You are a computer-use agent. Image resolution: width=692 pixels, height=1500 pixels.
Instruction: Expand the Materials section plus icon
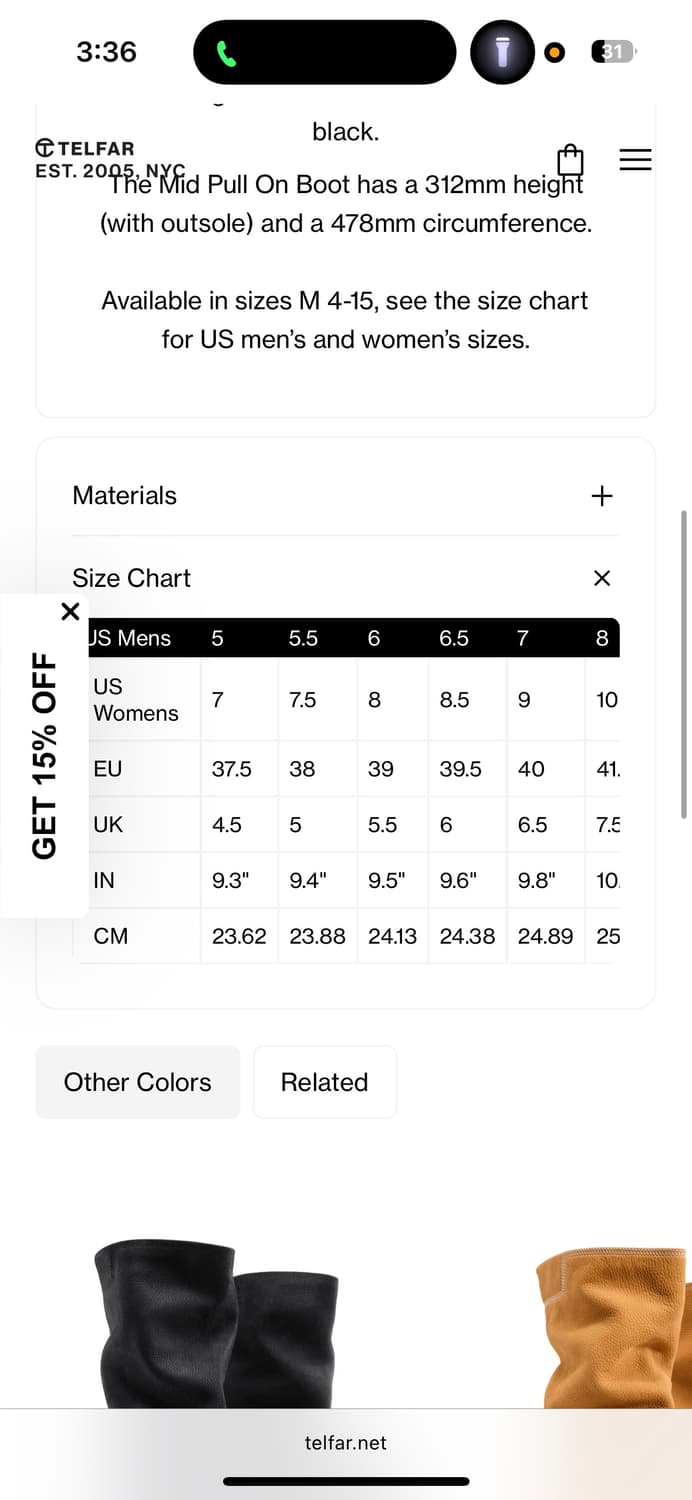(601, 496)
